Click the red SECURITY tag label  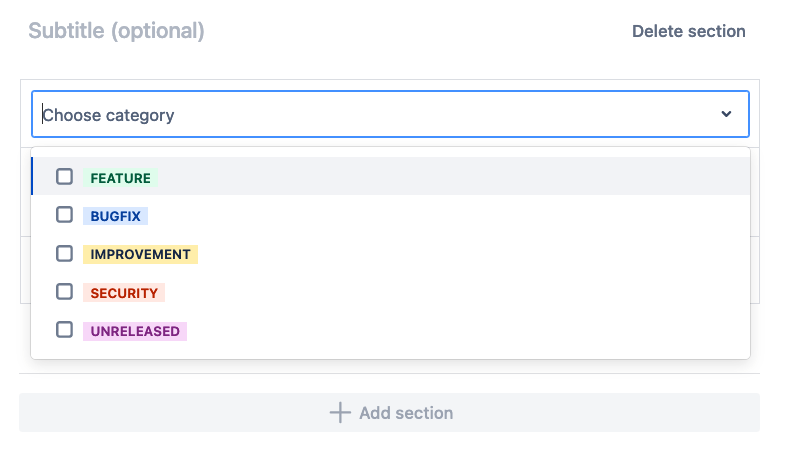124,293
